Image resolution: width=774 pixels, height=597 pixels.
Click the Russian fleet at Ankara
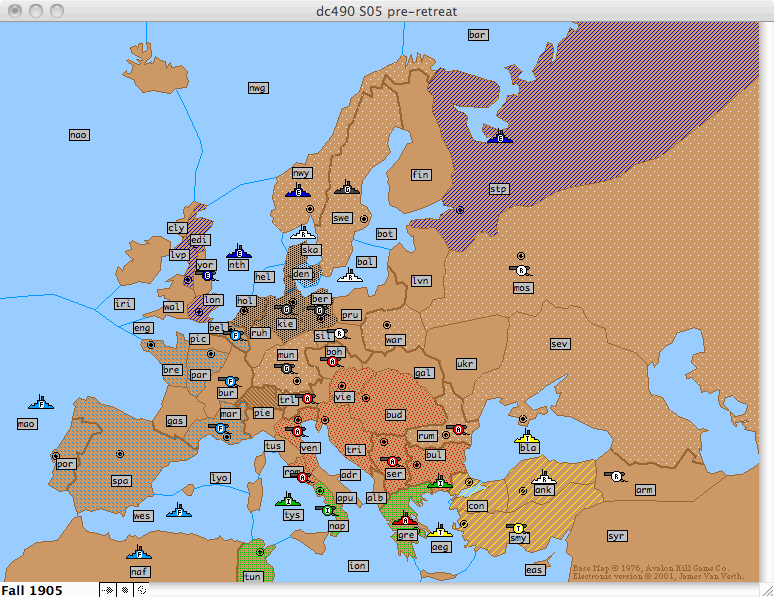coord(543,478)
